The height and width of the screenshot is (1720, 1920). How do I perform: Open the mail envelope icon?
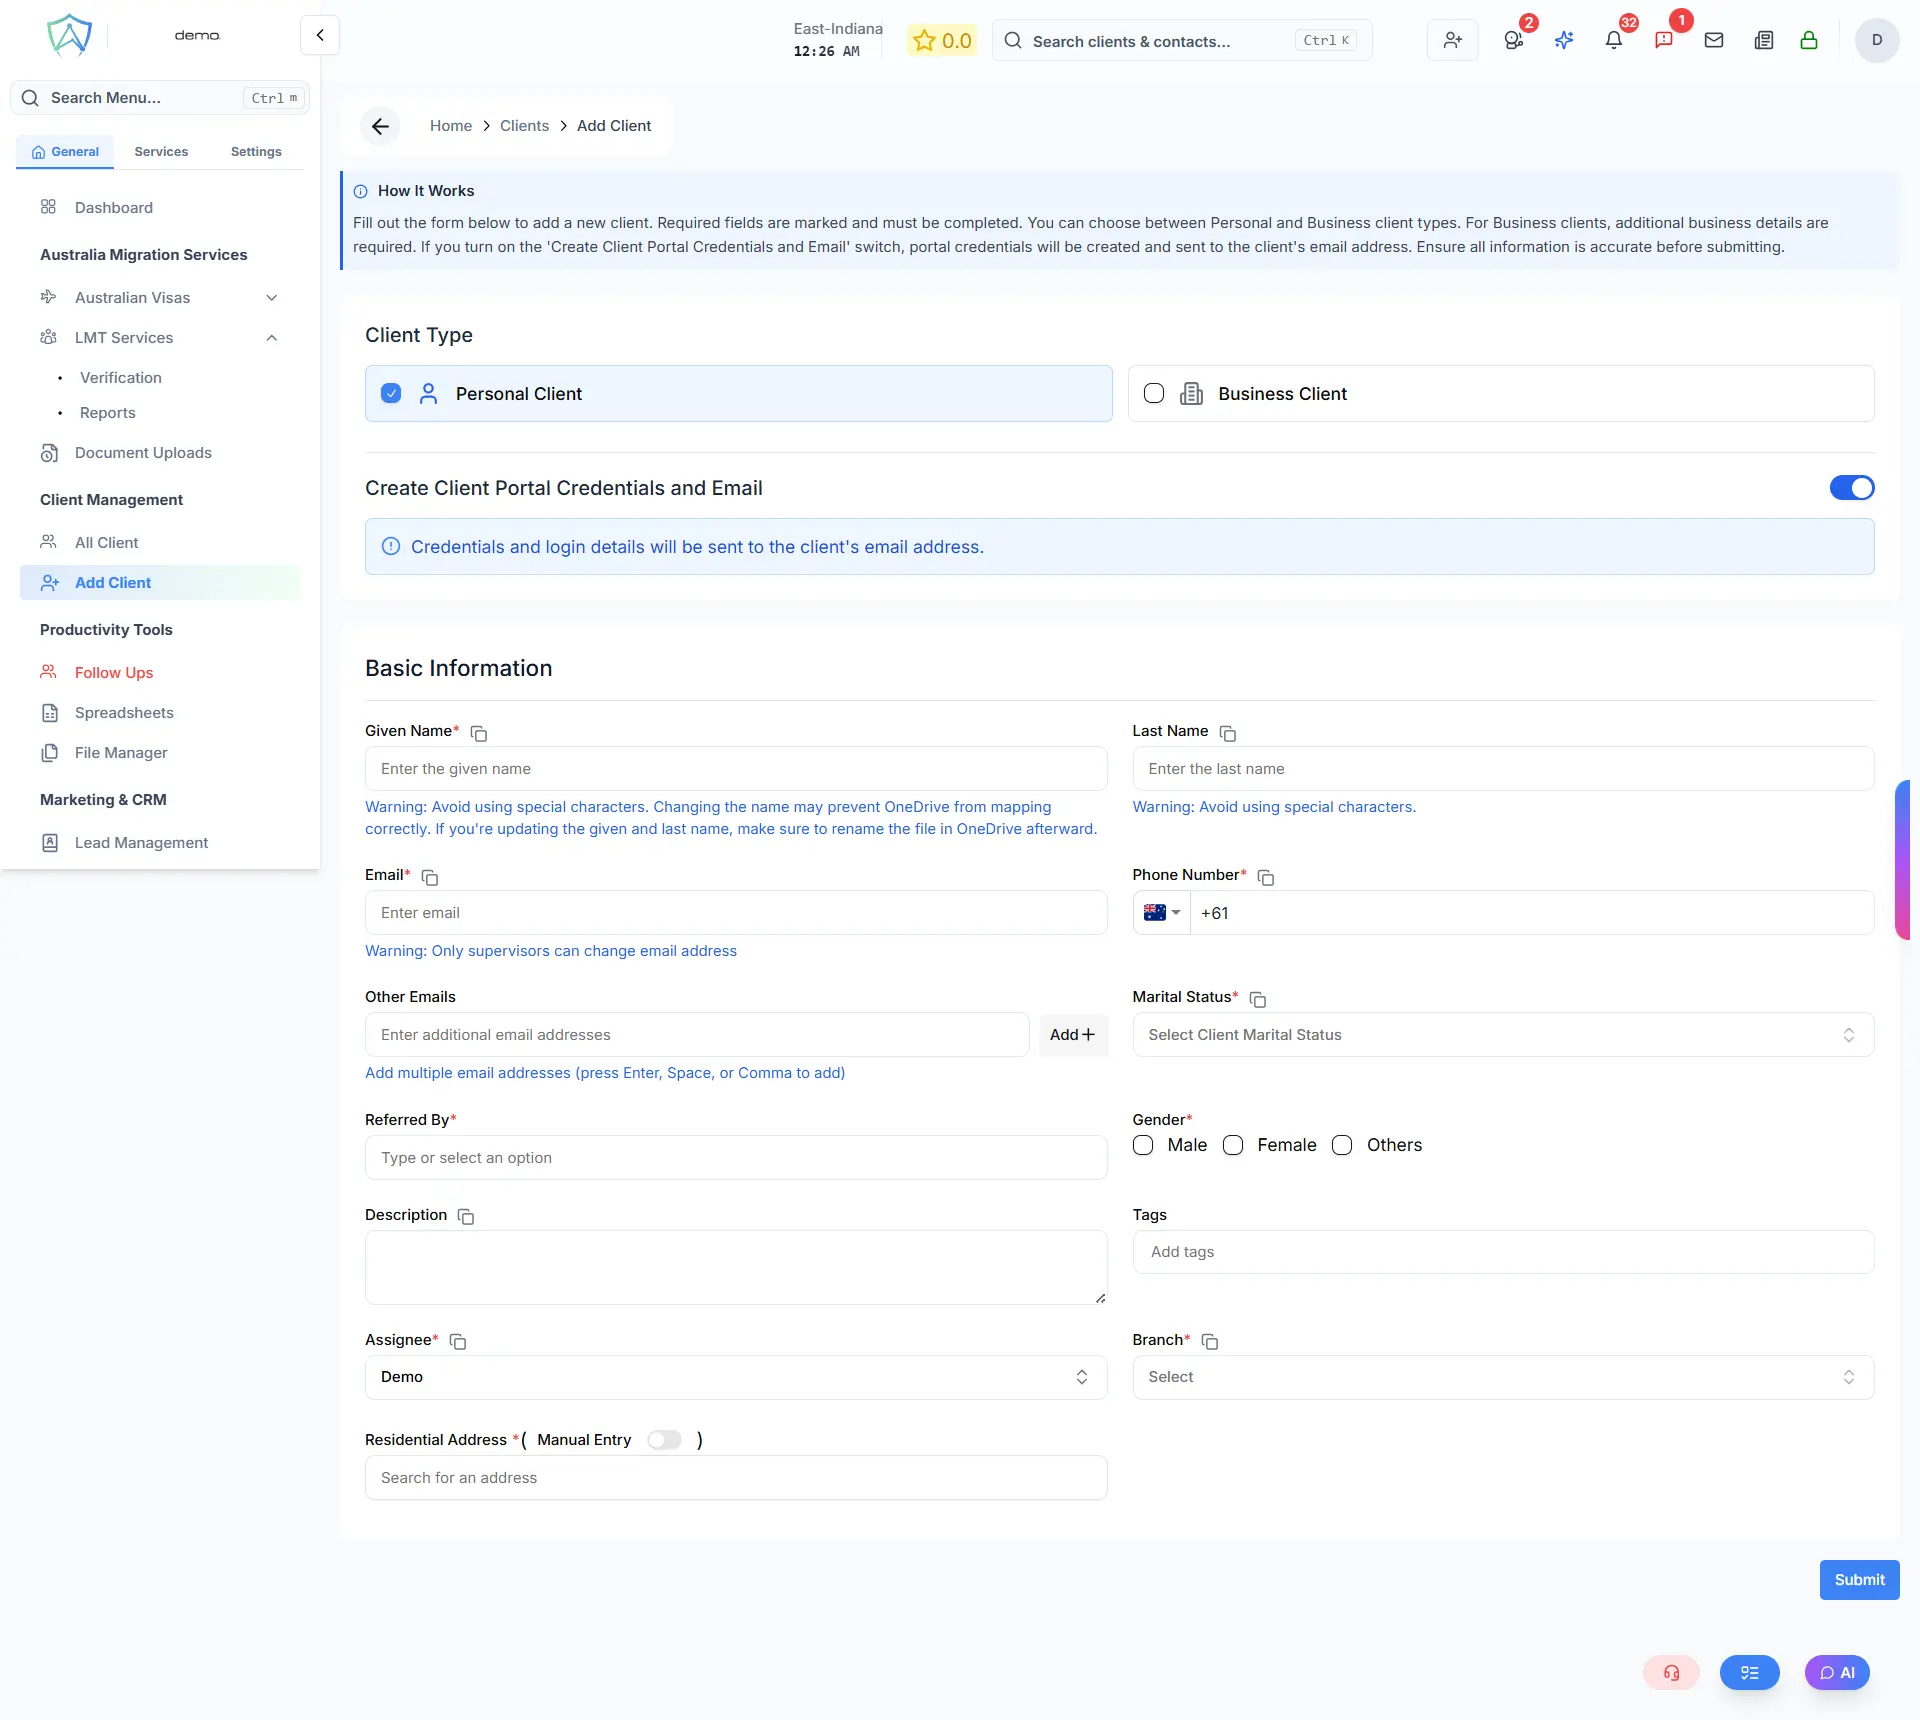(x=1714, y=40)
